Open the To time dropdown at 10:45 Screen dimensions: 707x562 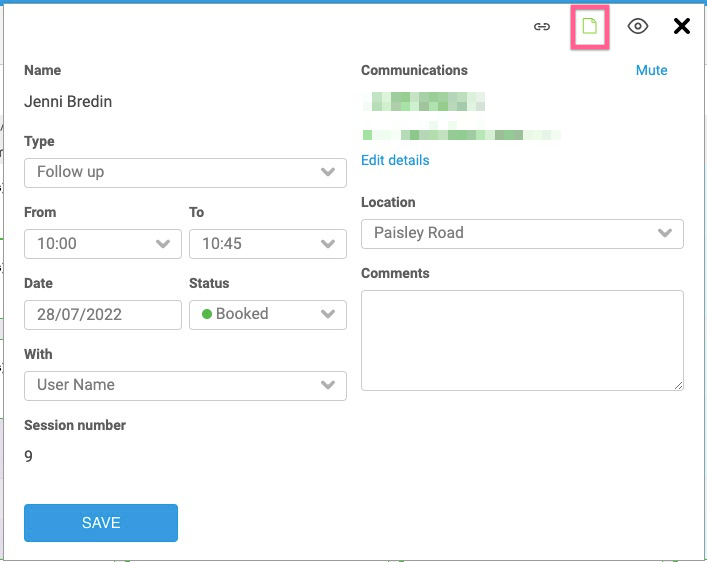267,243
